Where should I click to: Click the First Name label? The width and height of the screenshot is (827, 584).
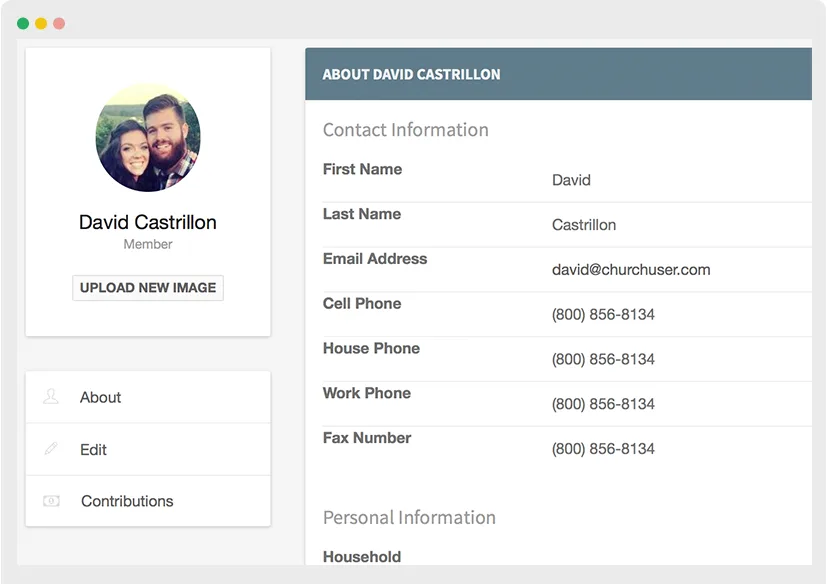click(362, 169)
